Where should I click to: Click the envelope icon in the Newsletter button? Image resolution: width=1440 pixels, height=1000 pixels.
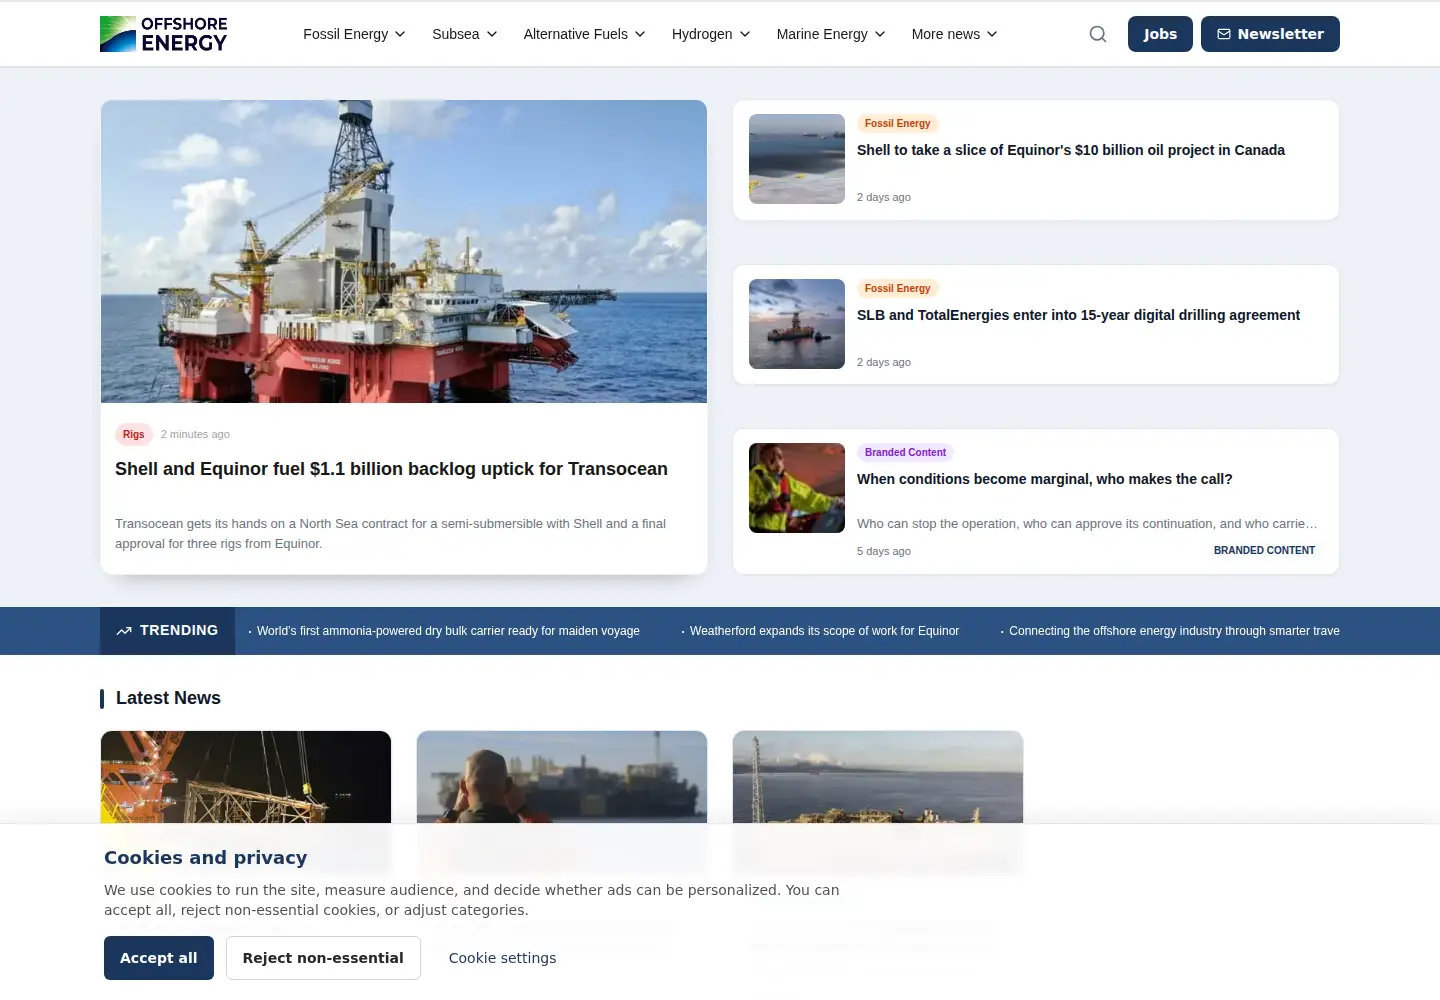click(1224, 34)
